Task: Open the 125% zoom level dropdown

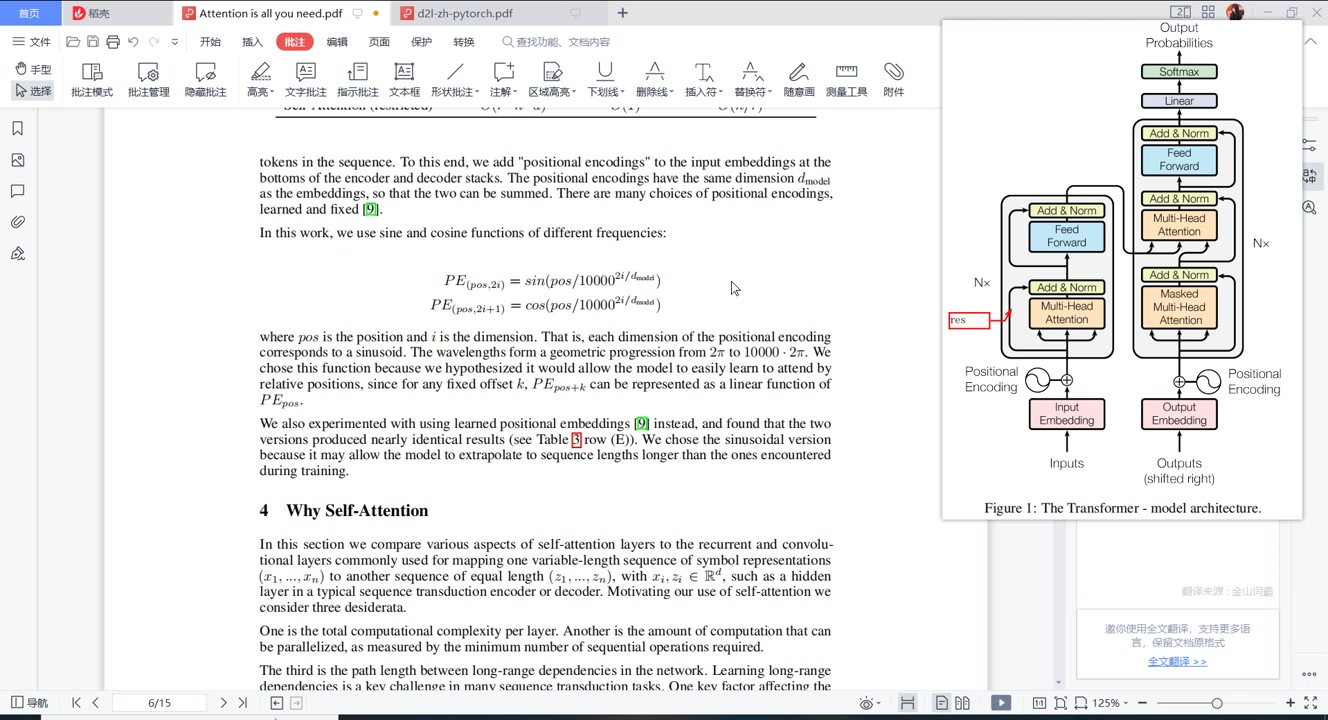Action: [x=1109, y=703]
